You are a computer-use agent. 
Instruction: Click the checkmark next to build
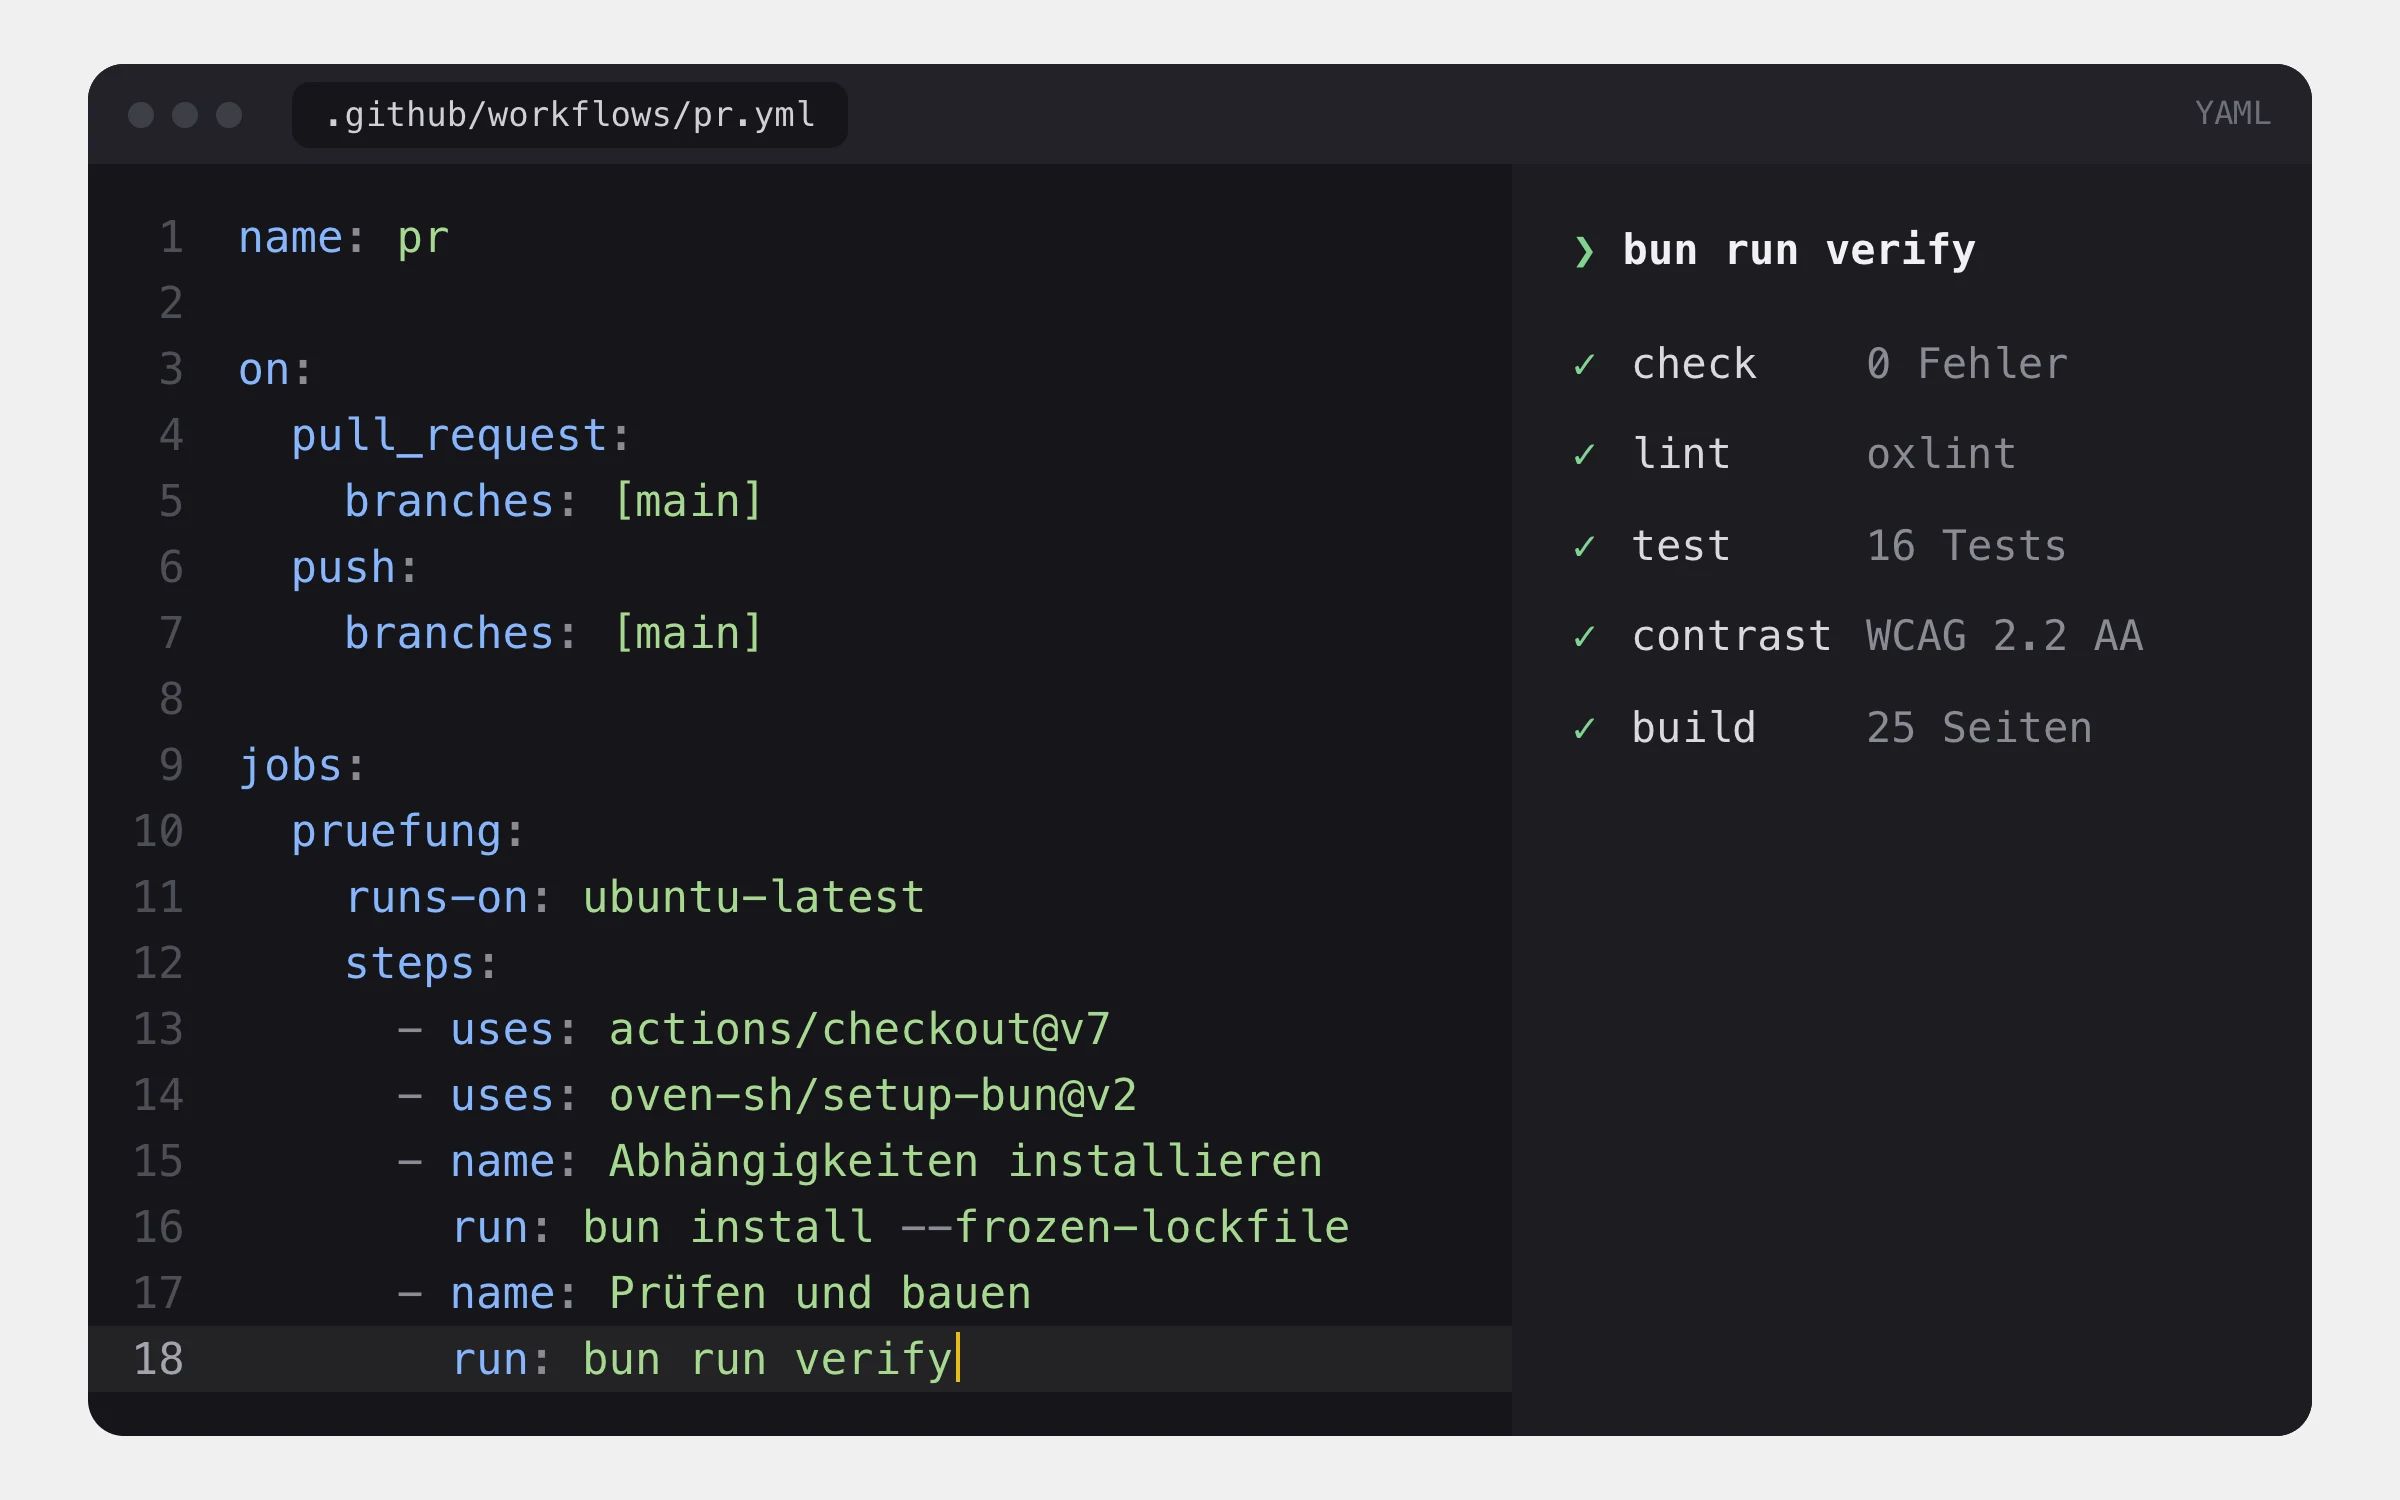(x=1584, y=728)
